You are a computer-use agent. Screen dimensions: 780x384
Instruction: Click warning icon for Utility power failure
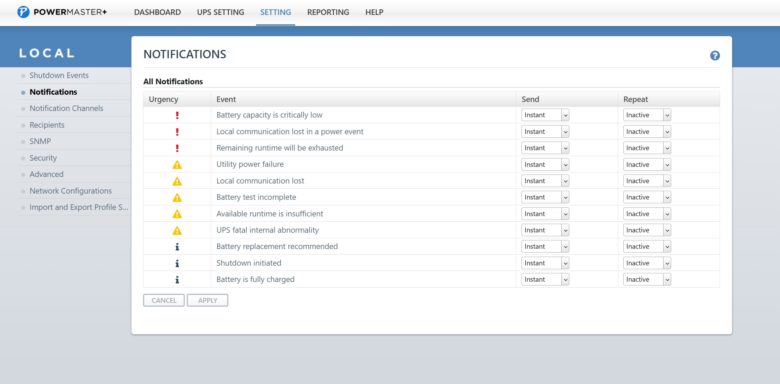click(177, 165)
